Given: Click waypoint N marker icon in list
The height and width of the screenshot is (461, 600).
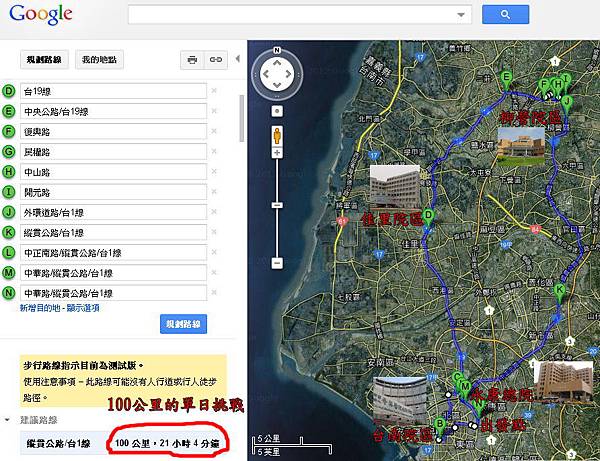Looking at the screenshot, I should coord(8,293).
